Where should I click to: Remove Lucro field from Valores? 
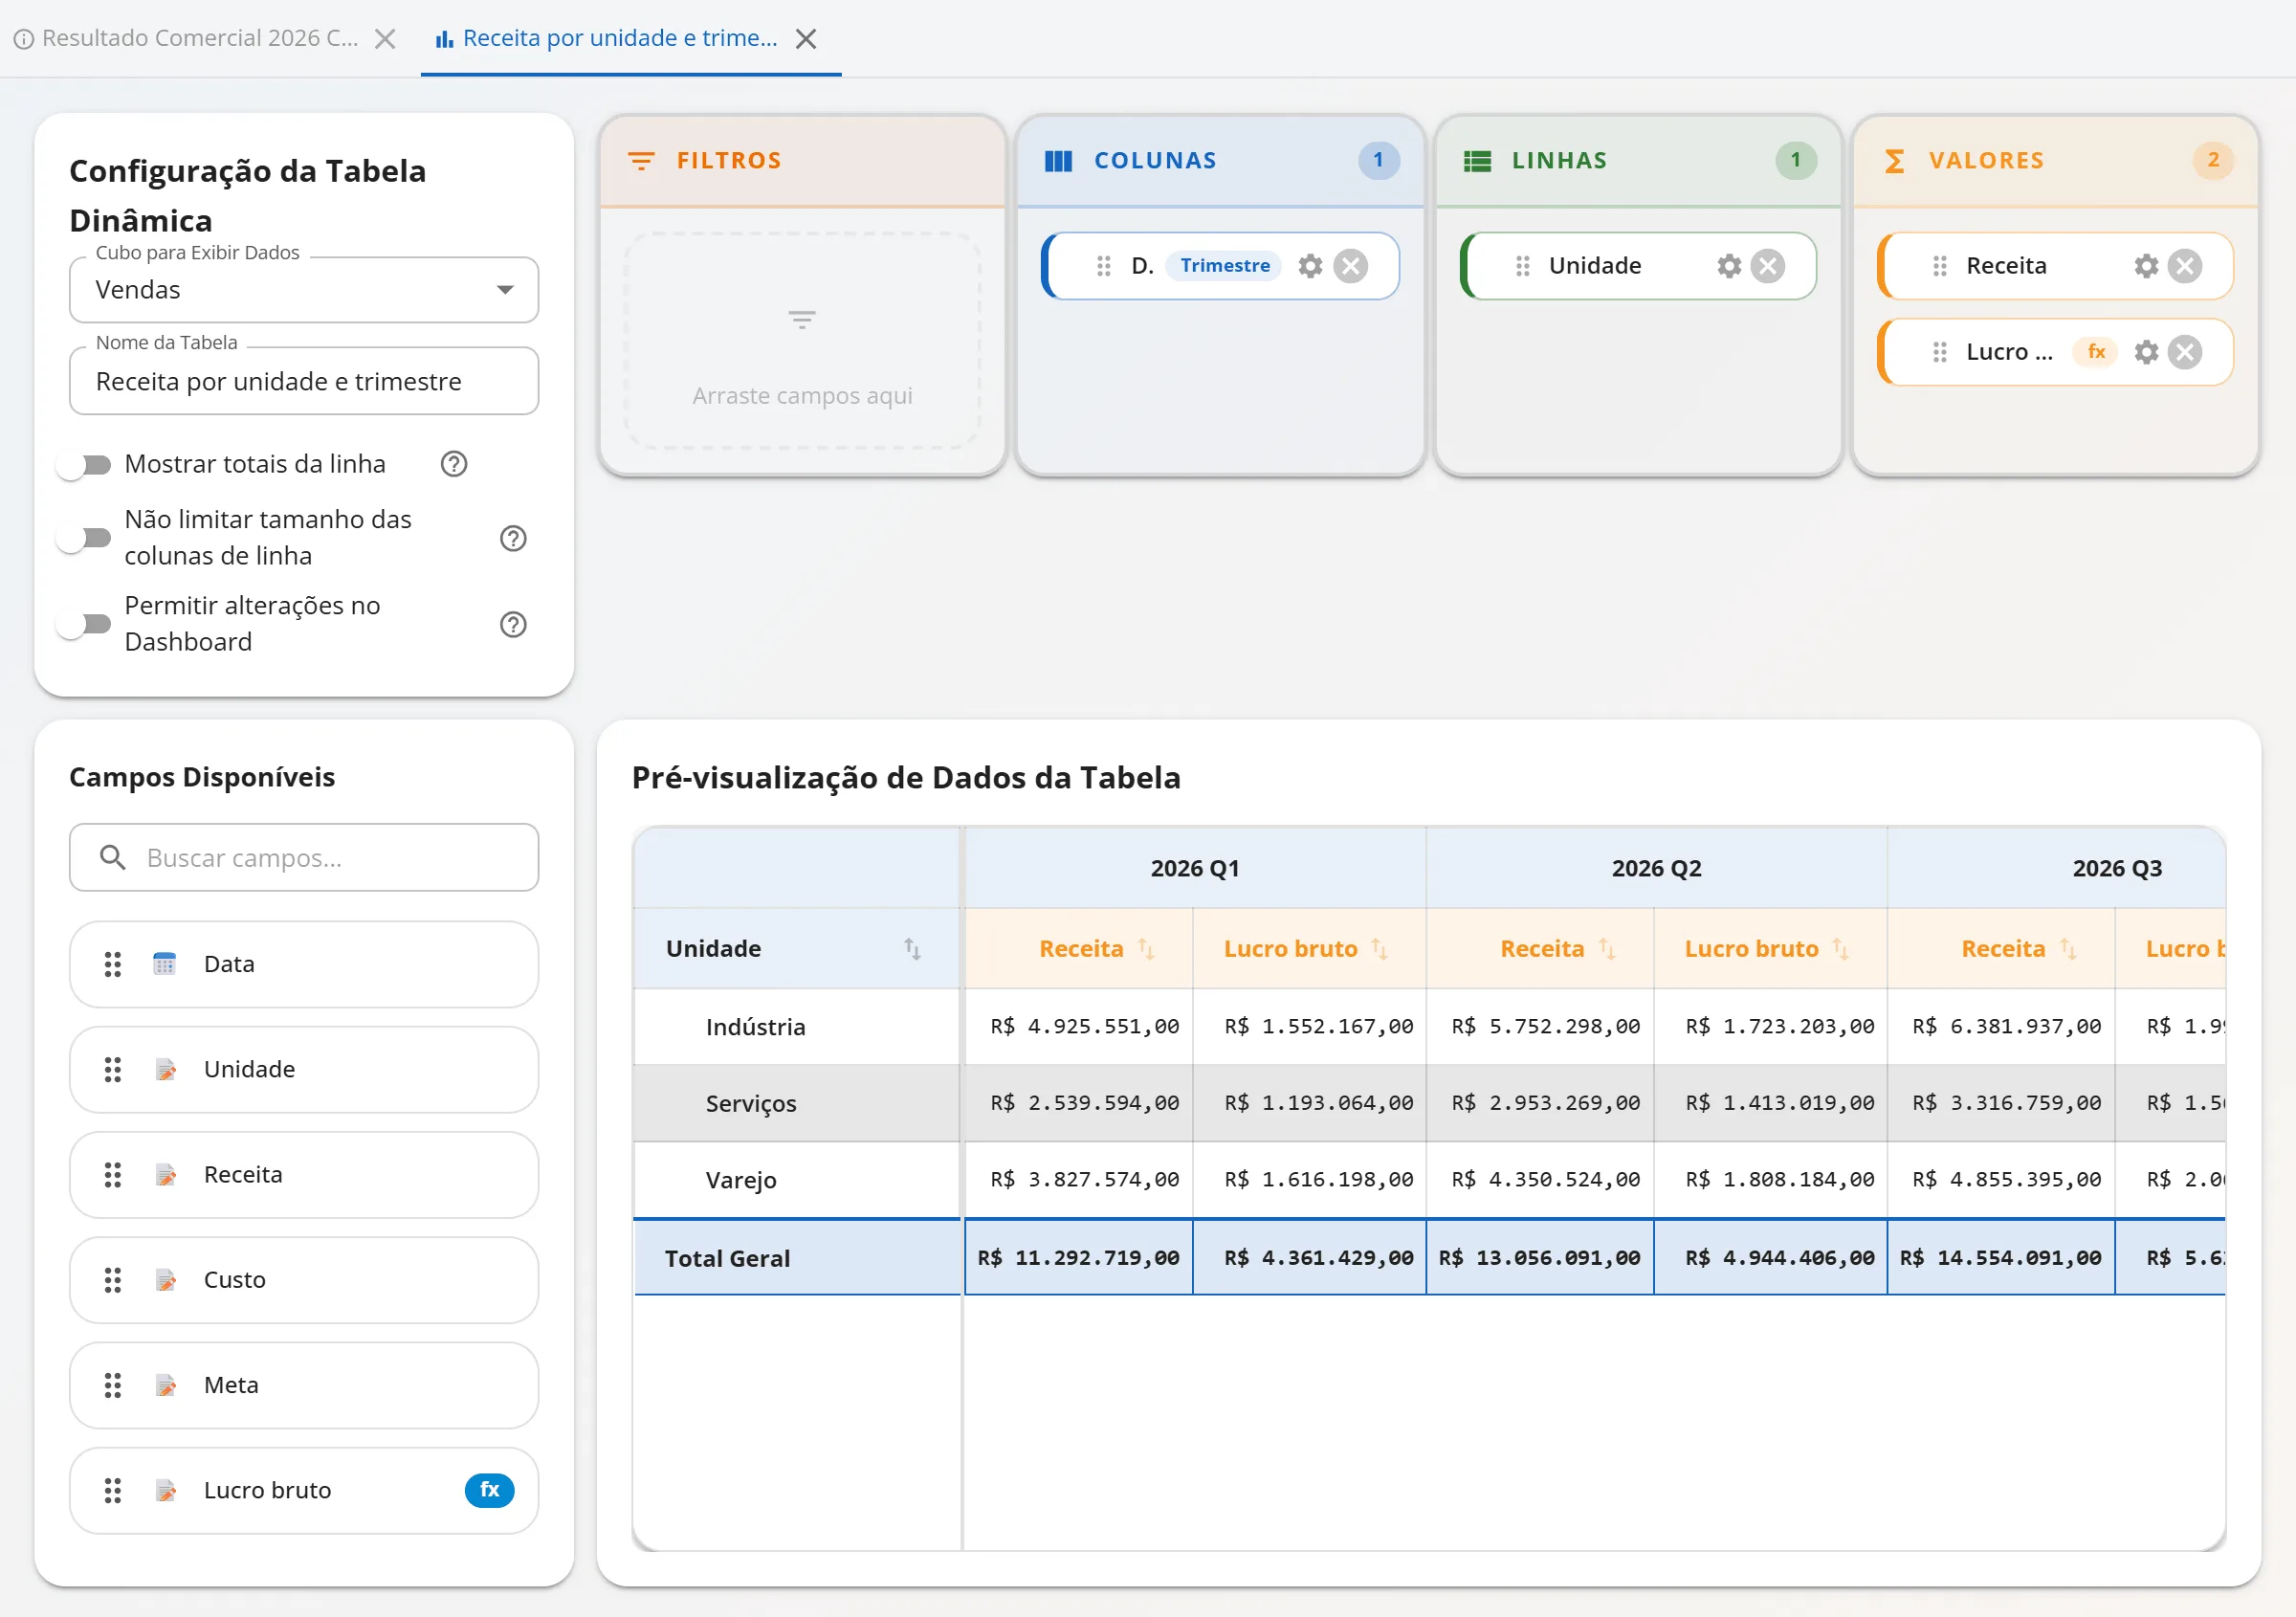2185,352
